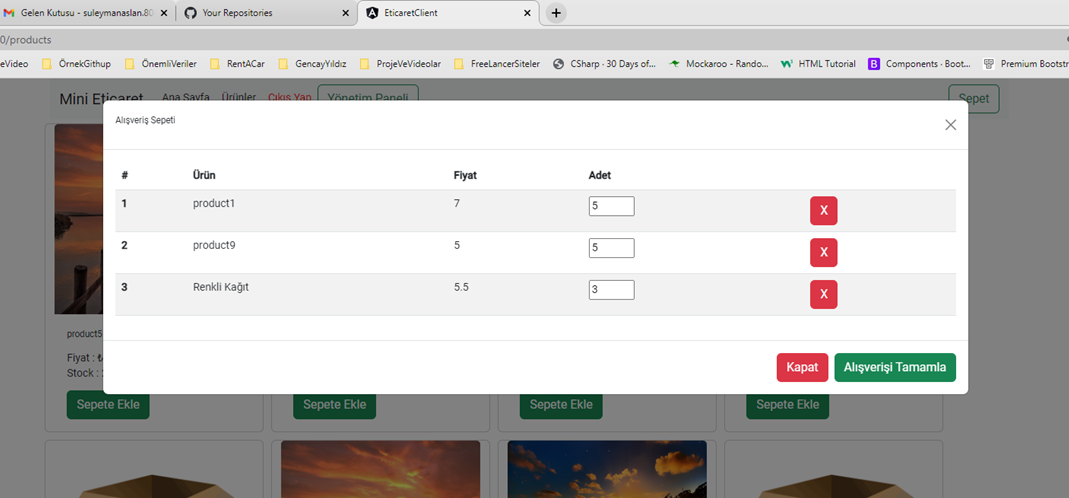This screenshot has height=498, width=1069.
Task: Open the HTML Tutorial bookmark
Action: pyautogui.click(x=818, y=64)
